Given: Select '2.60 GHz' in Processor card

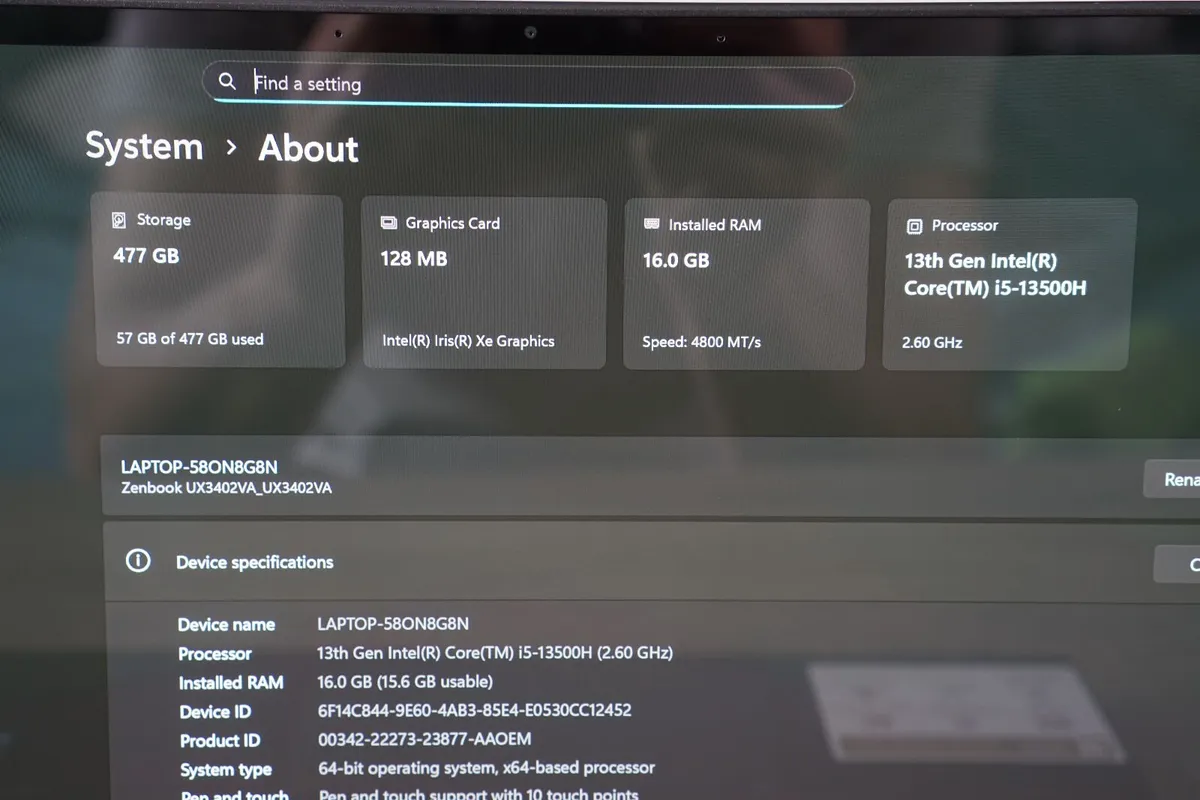Looking at the screenshot, I should click(932, 342).
